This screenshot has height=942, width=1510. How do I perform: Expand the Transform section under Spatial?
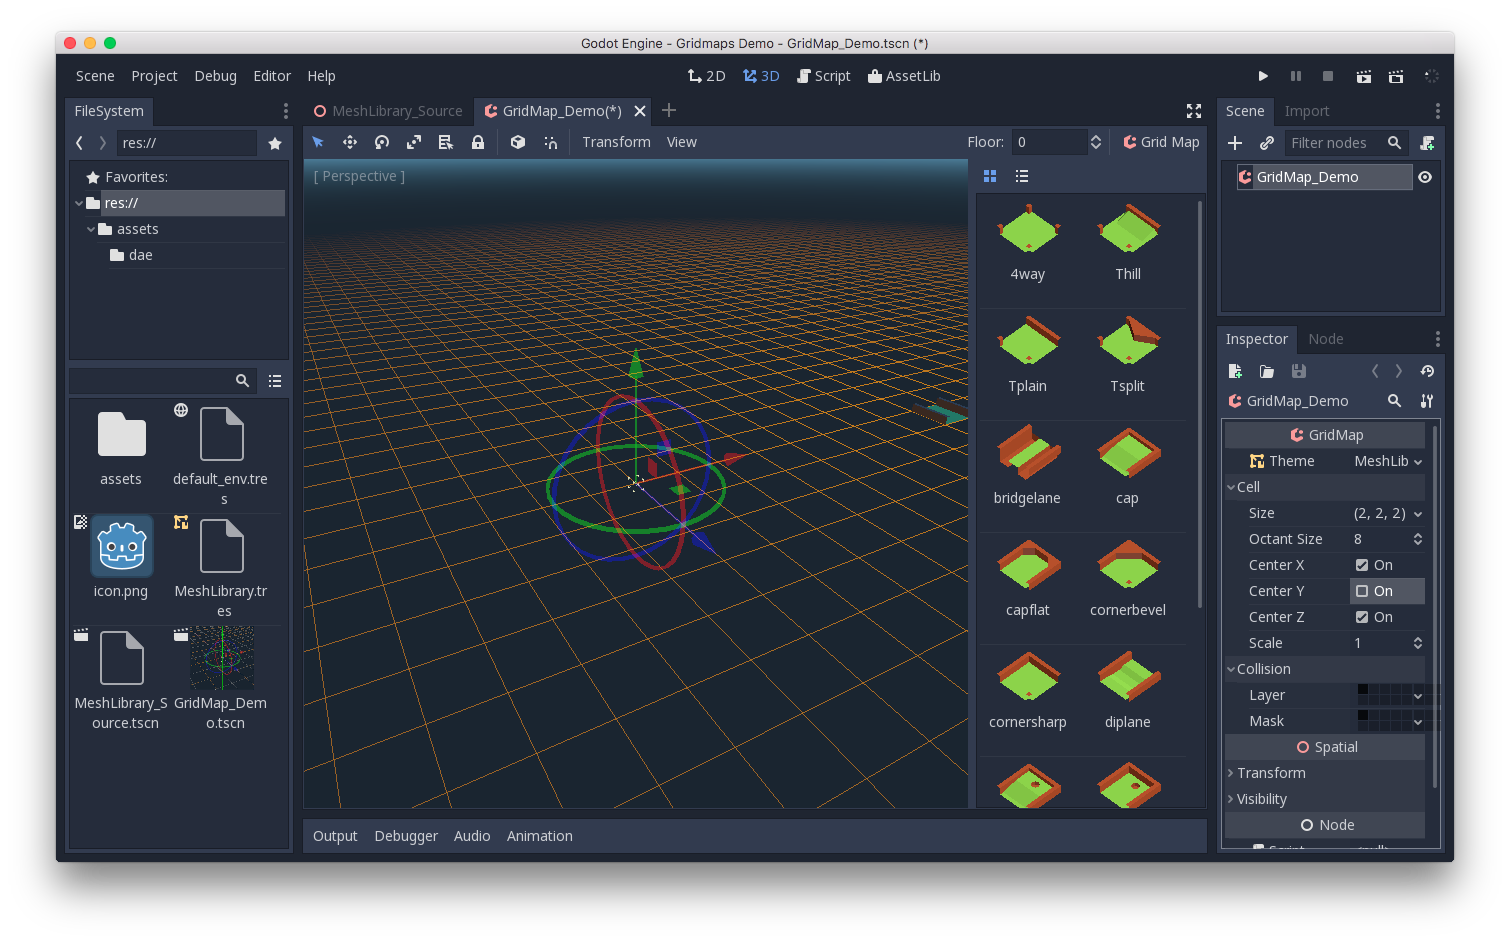1267,773
